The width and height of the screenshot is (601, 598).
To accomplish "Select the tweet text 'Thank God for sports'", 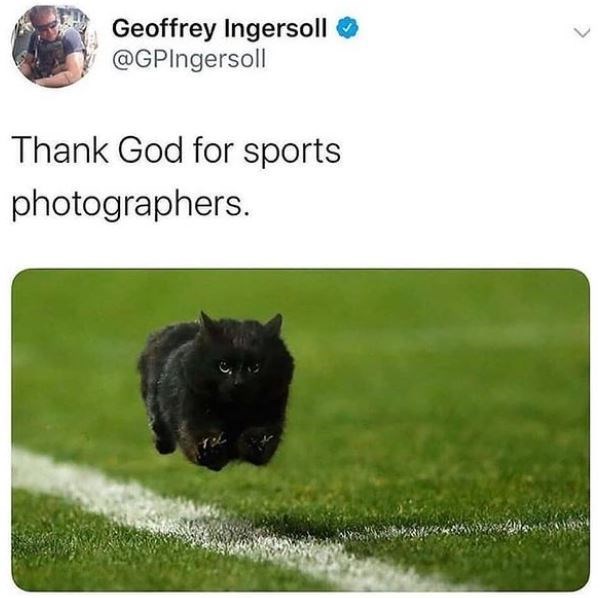I will click(x=177, y=151).
